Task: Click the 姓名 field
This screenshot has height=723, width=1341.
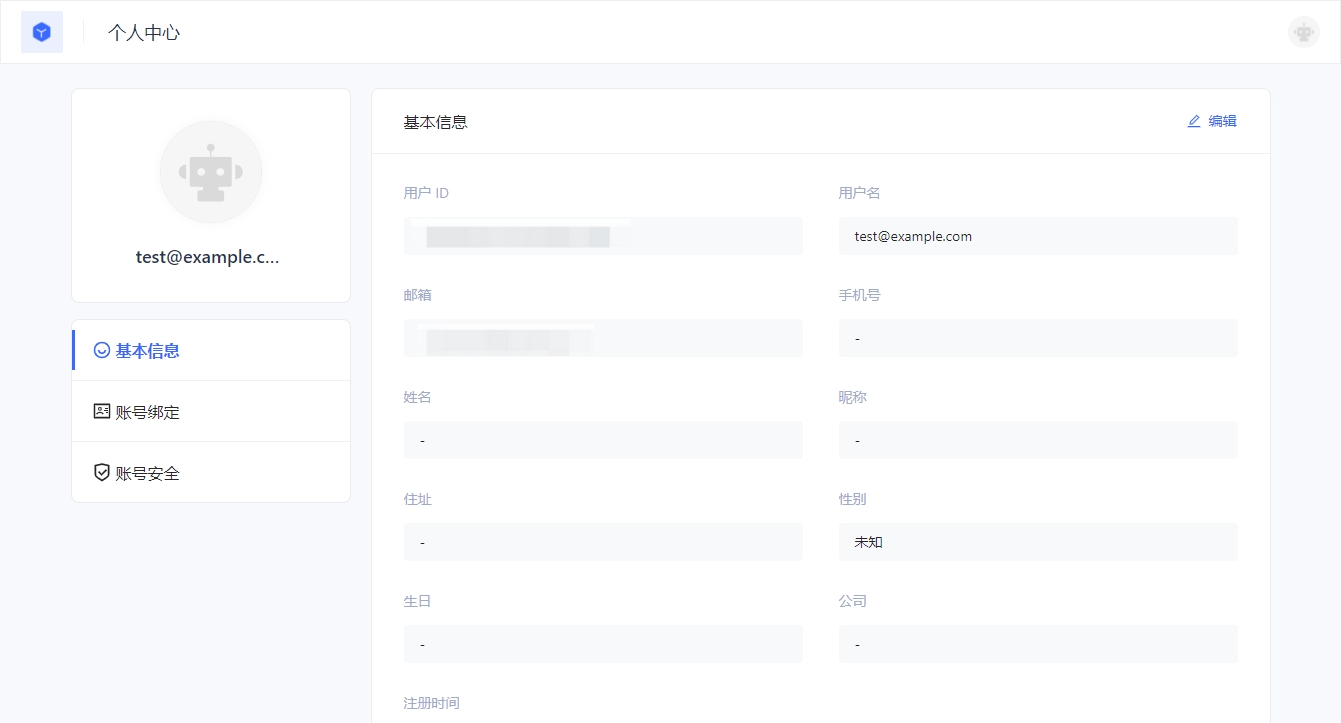Action: tap(603, 440)
